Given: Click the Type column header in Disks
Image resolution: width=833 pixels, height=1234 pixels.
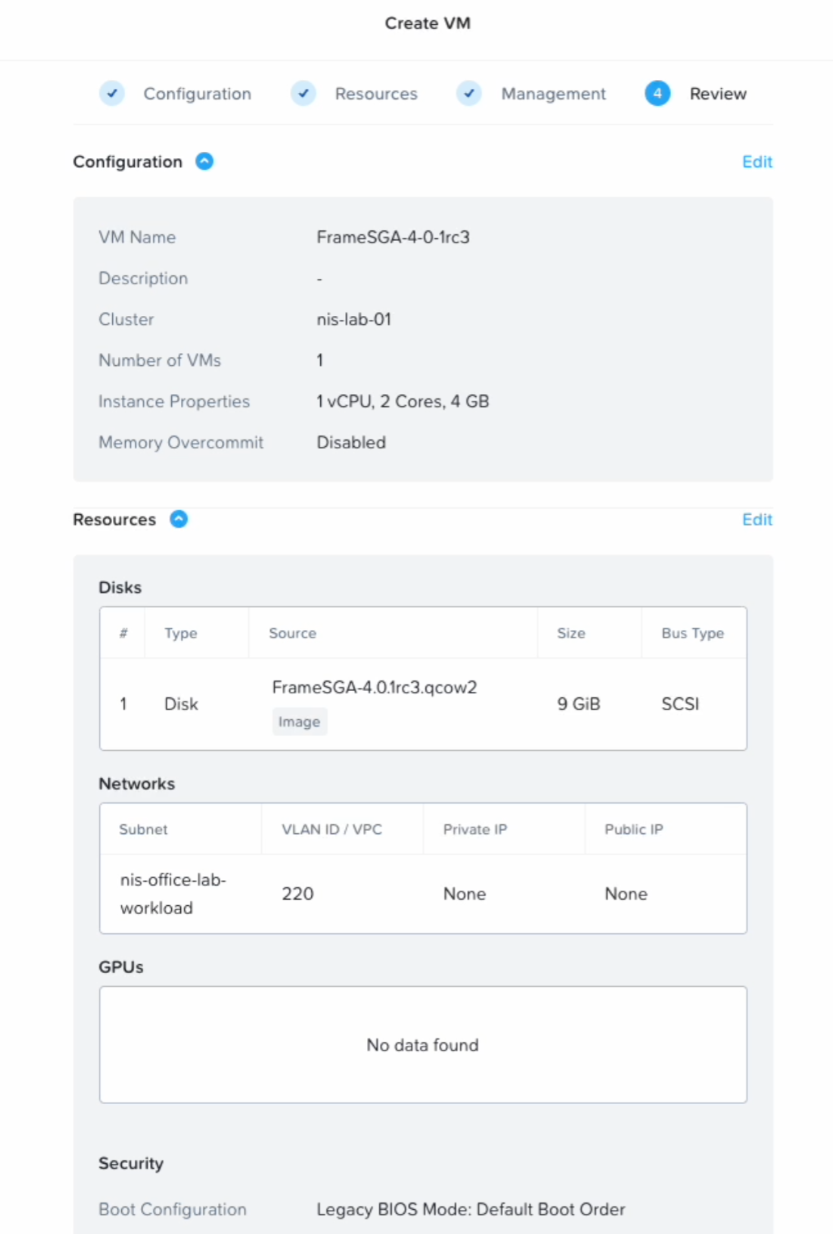Looking at the screenshot, I should 181,633.
